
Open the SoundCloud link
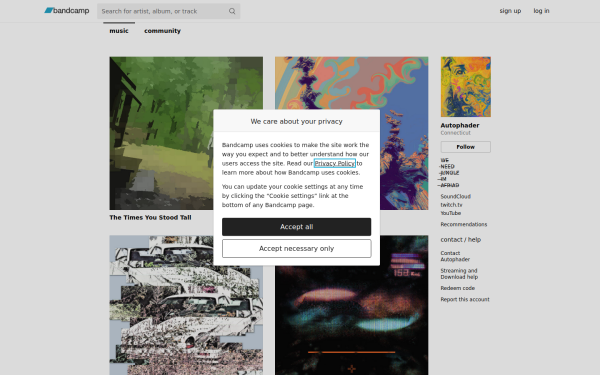coord(455,196)
